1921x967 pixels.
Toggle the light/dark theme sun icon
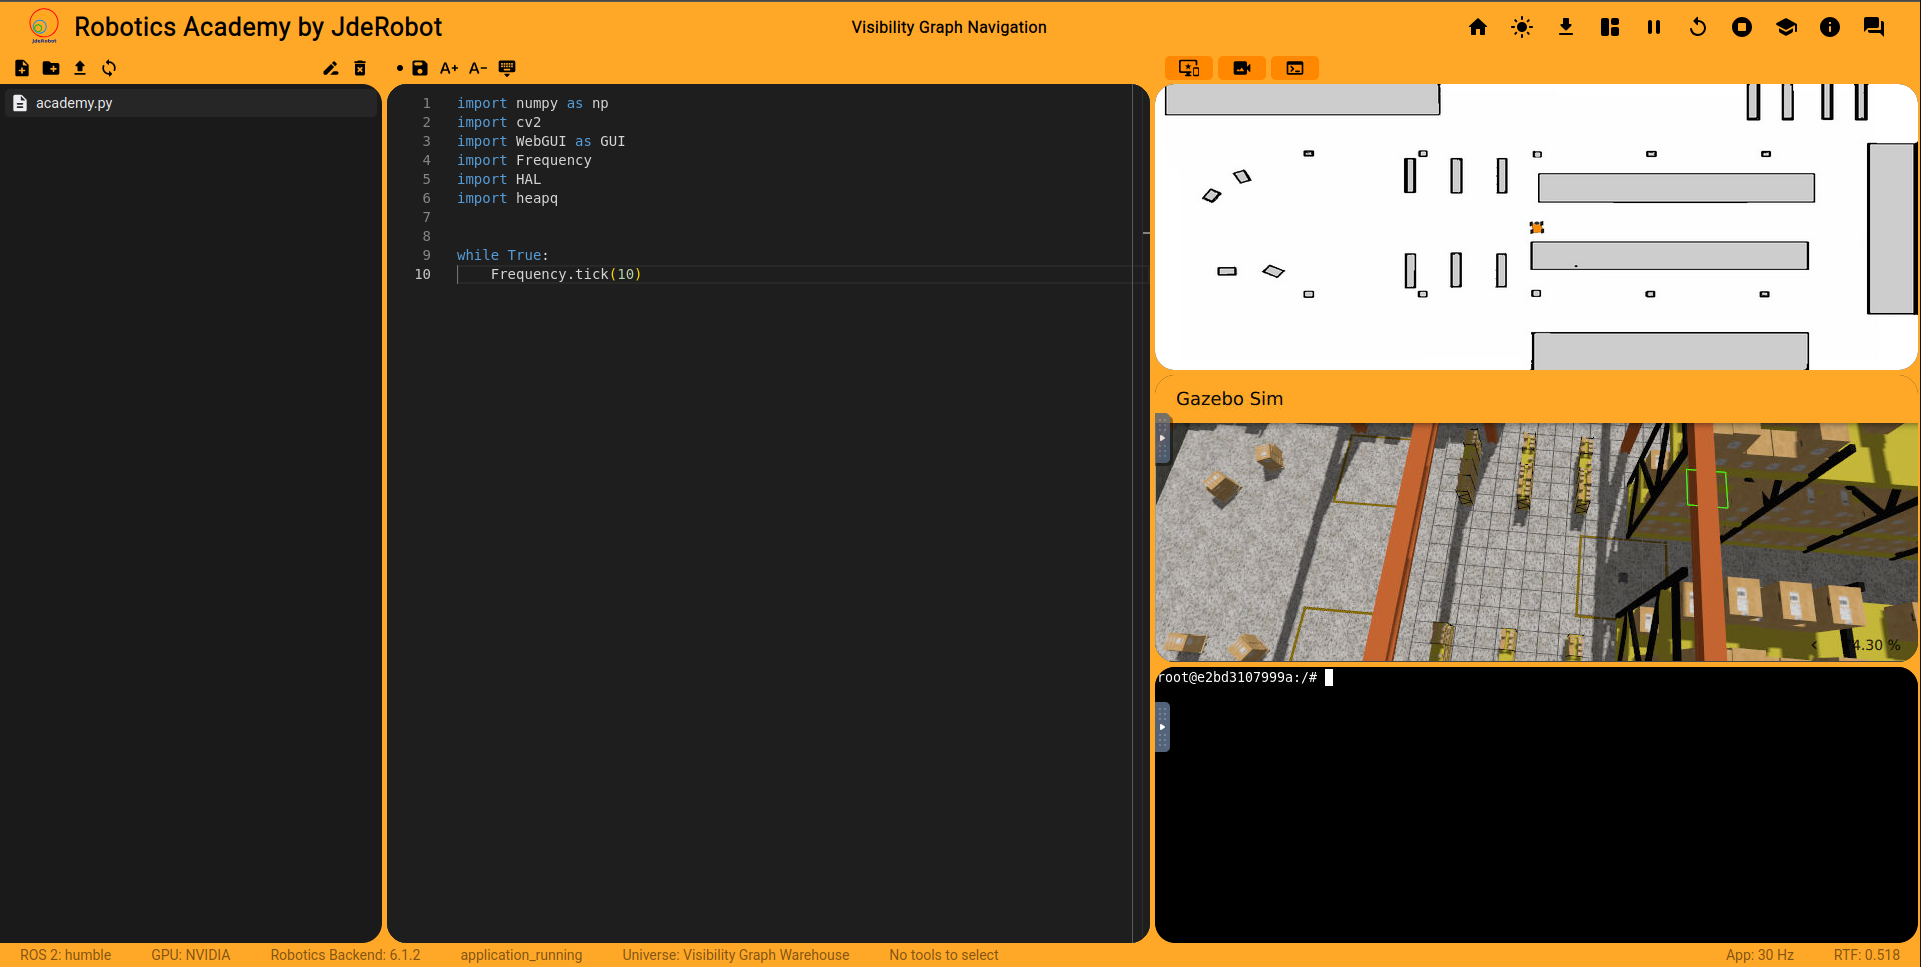(x=1521, y=27)
